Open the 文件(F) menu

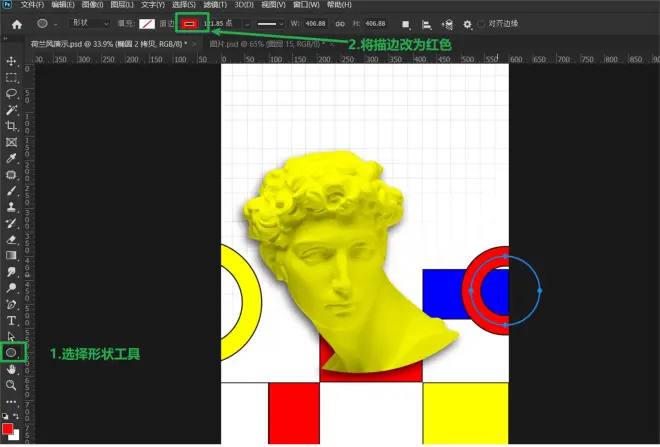point(32,5)
